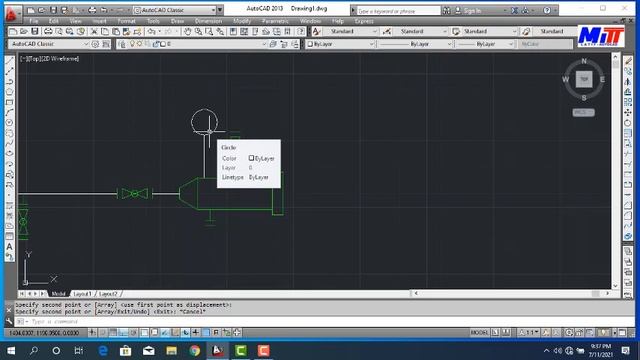This screenshot has height=360, width=640.
Task: Select the Ellipse draw tool
Action: pyautogui.click(x=9, y=154)
